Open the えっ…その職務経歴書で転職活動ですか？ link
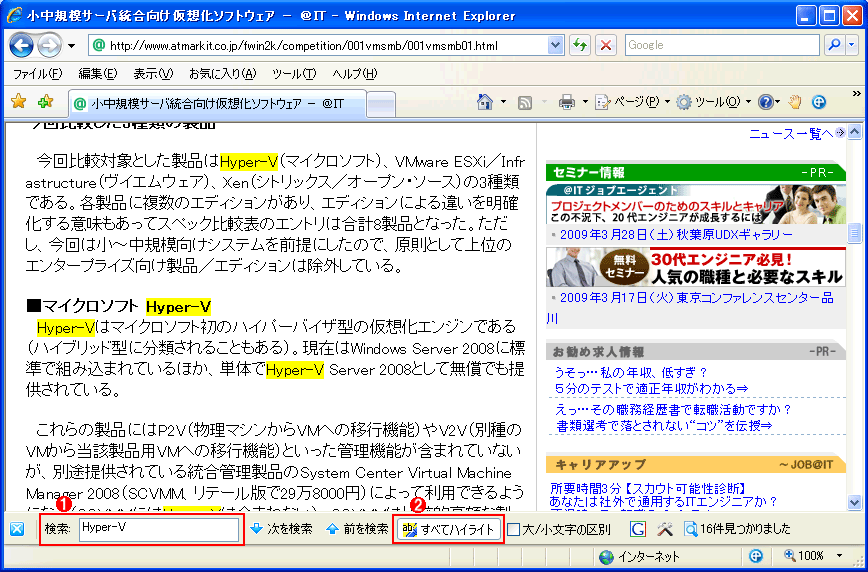 (x=673, y=410)
